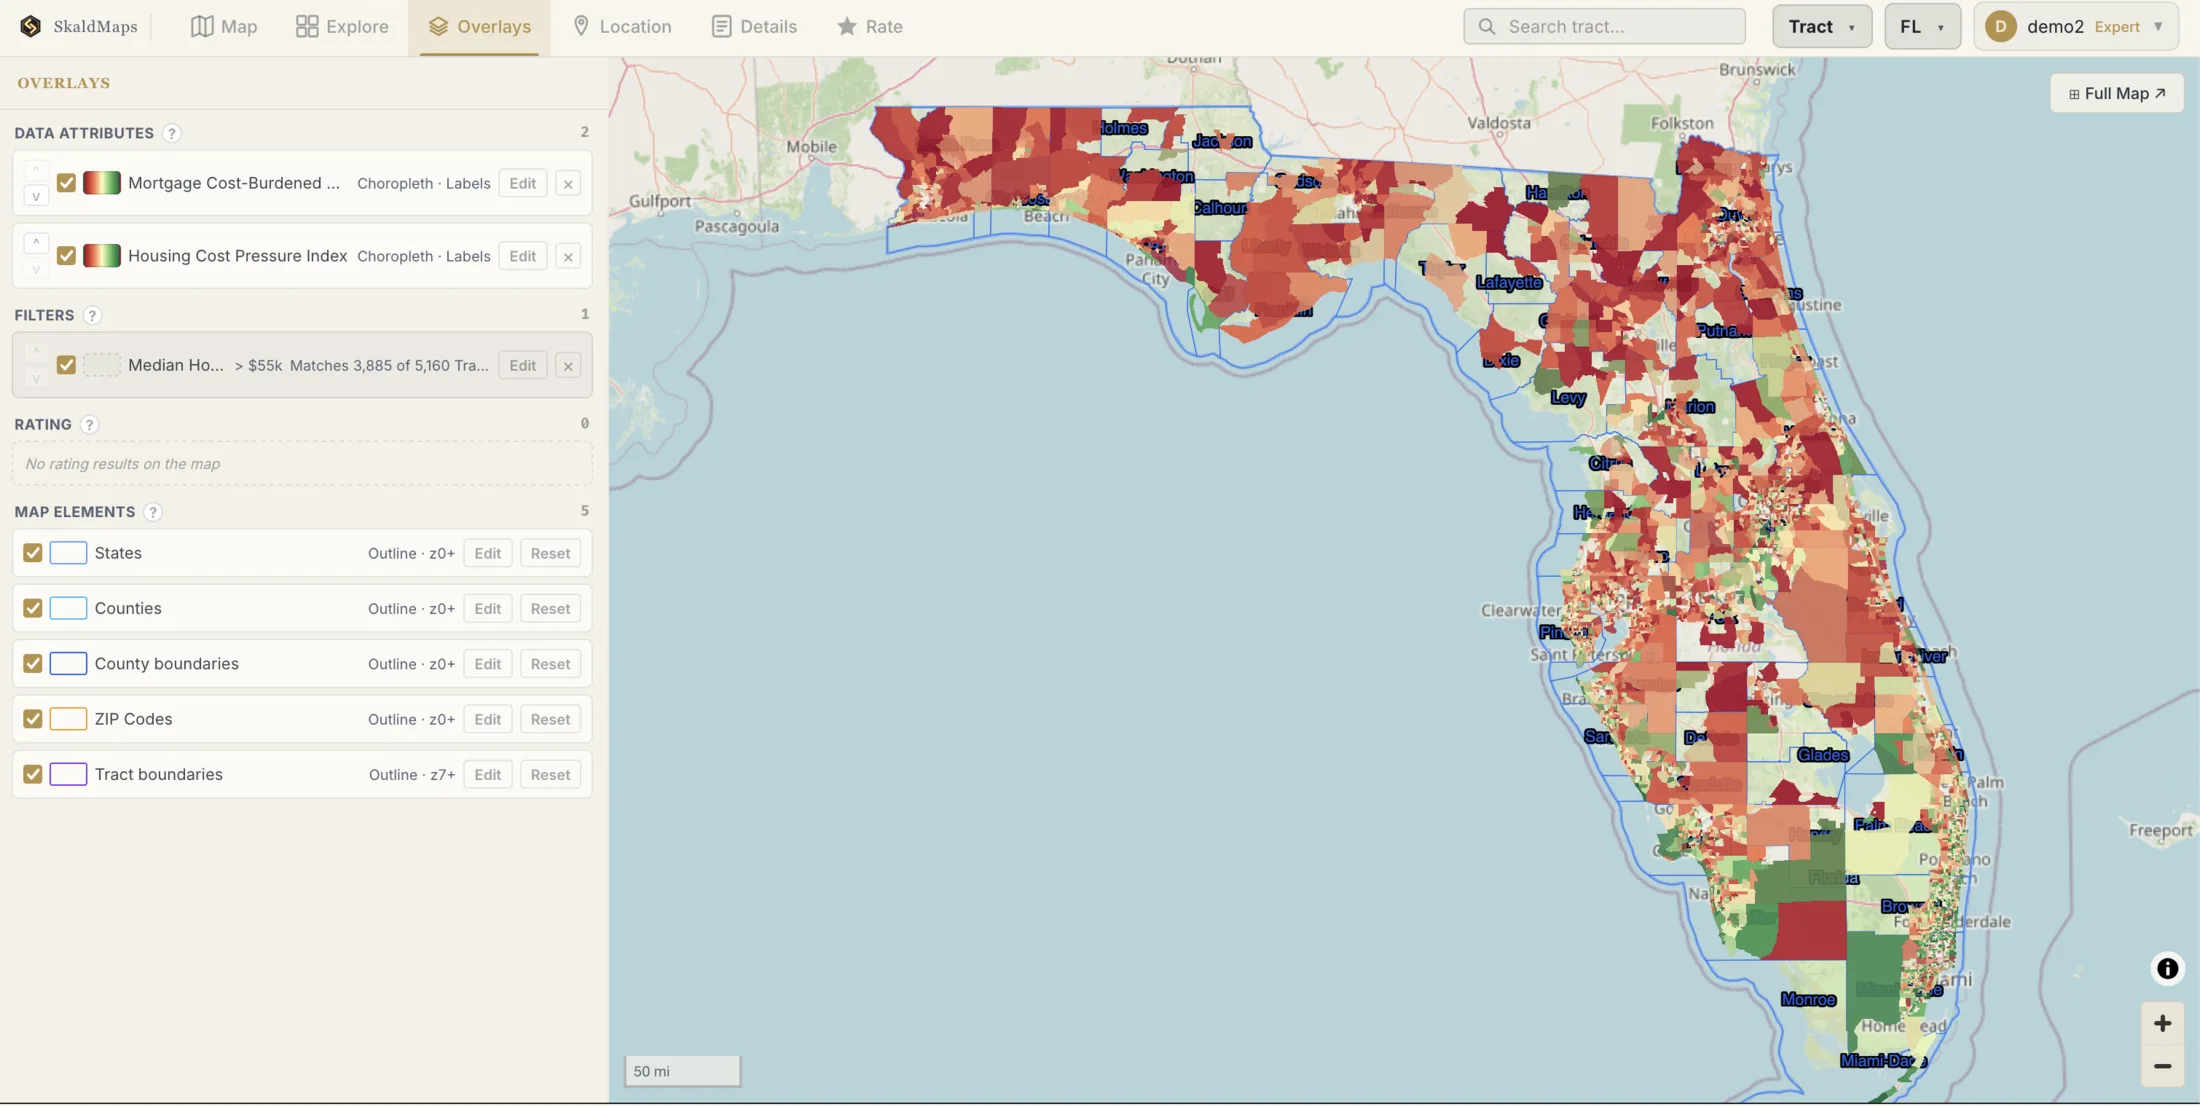This screenshot has height=1107, width=2200.
Task: Open the demo2 user menu
Action: 2075,26
